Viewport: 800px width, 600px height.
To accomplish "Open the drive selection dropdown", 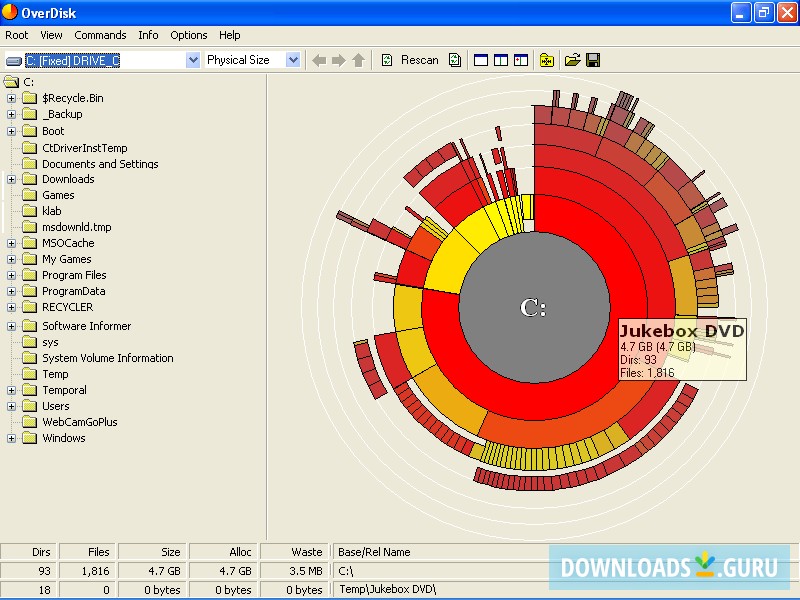I will [192, 59].
